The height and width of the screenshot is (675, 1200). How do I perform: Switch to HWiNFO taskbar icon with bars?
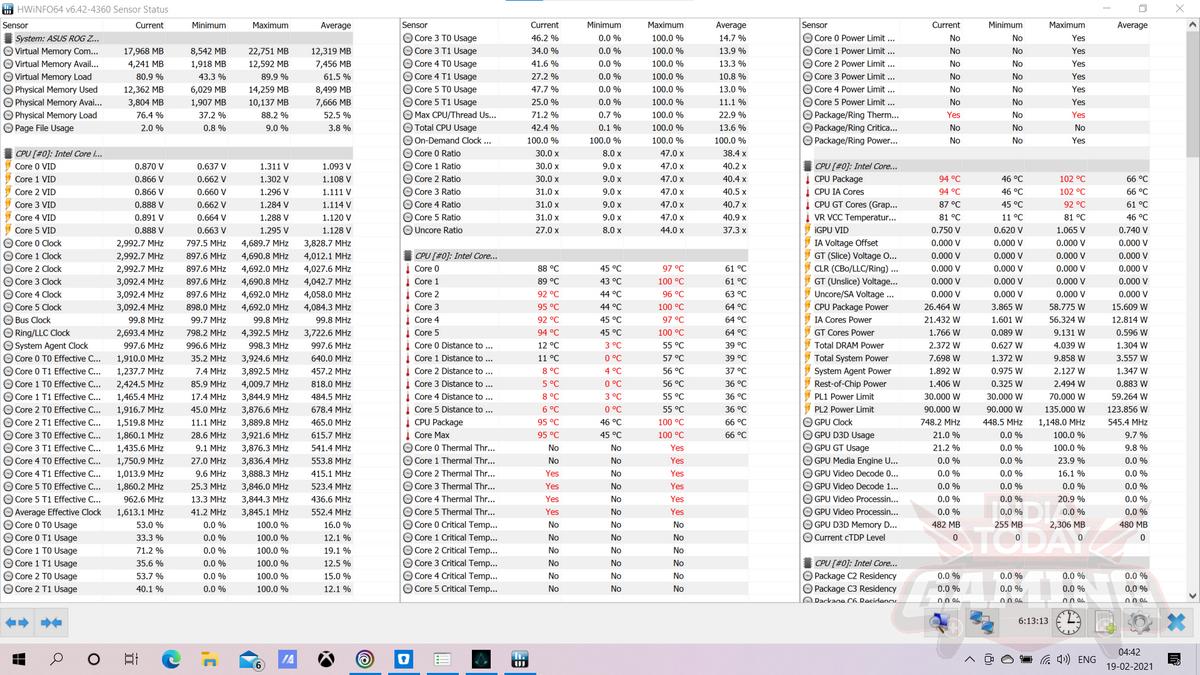pos(520,660)
